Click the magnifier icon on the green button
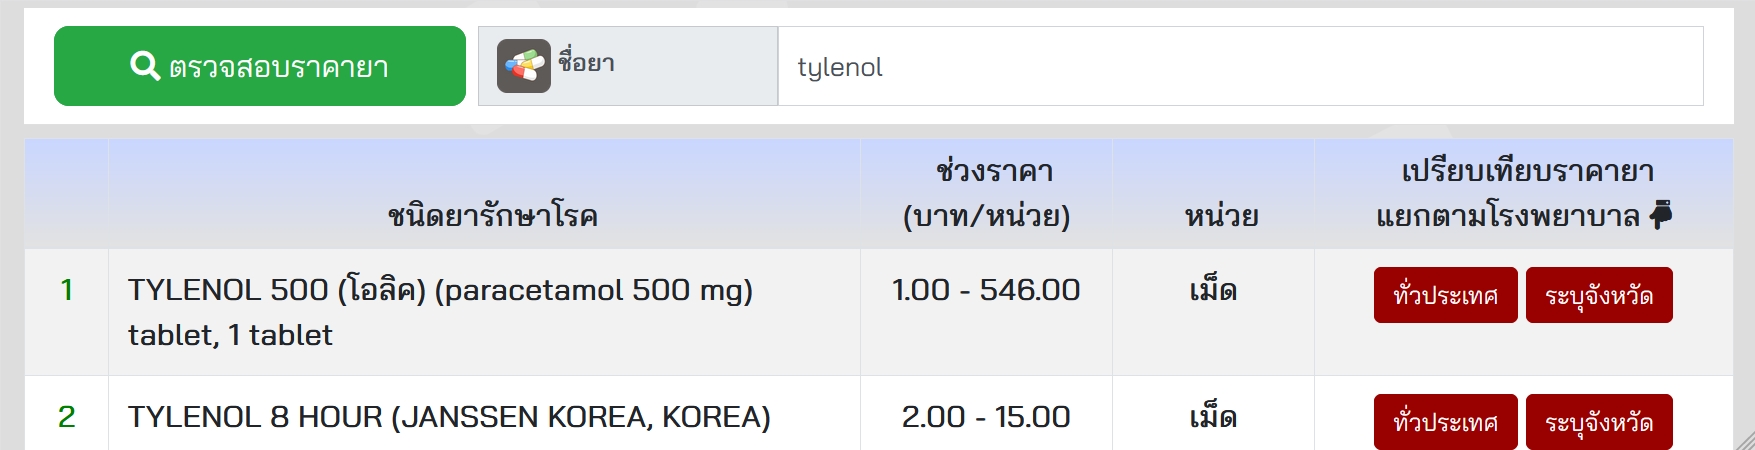This screenshot has width=1755, height=450. point(145,66)
